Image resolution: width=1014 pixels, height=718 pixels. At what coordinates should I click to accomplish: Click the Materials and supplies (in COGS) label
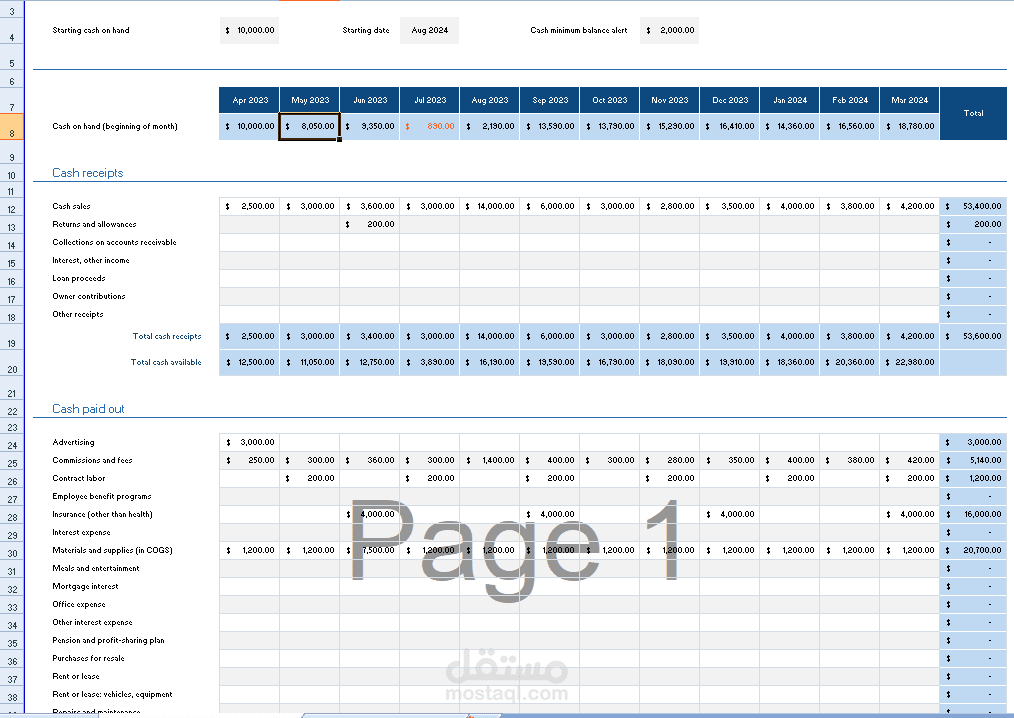coord(112,550)
